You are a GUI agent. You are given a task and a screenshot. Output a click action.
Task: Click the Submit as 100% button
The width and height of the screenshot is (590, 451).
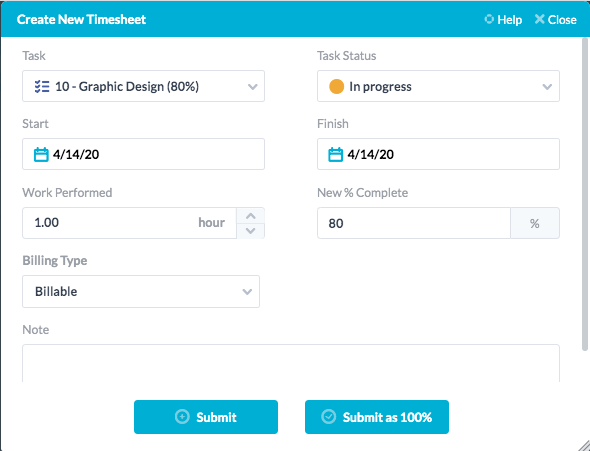377,417
